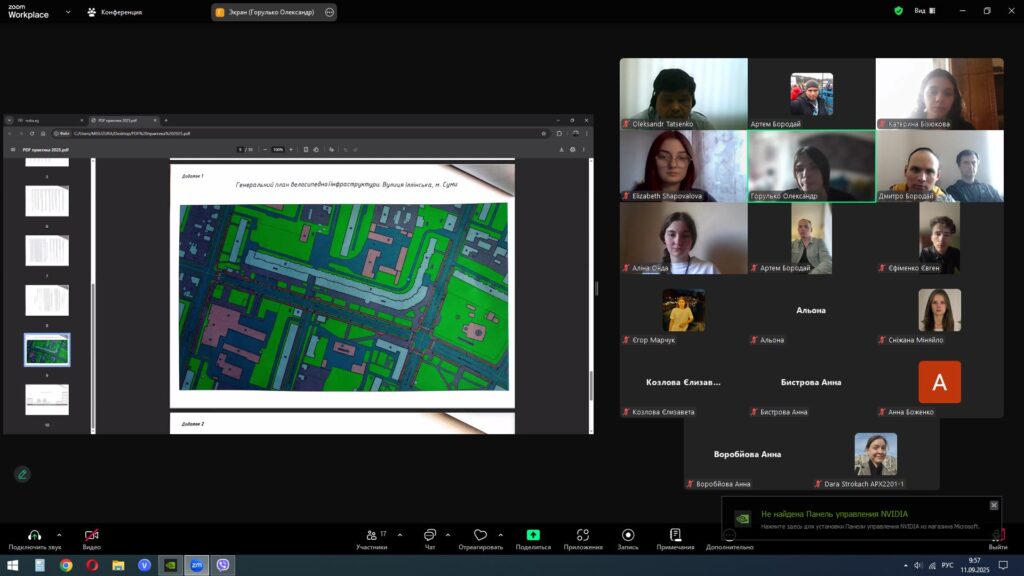
Task: Click Козлова Єлизавета name tile
Action: tap(684, 382)
